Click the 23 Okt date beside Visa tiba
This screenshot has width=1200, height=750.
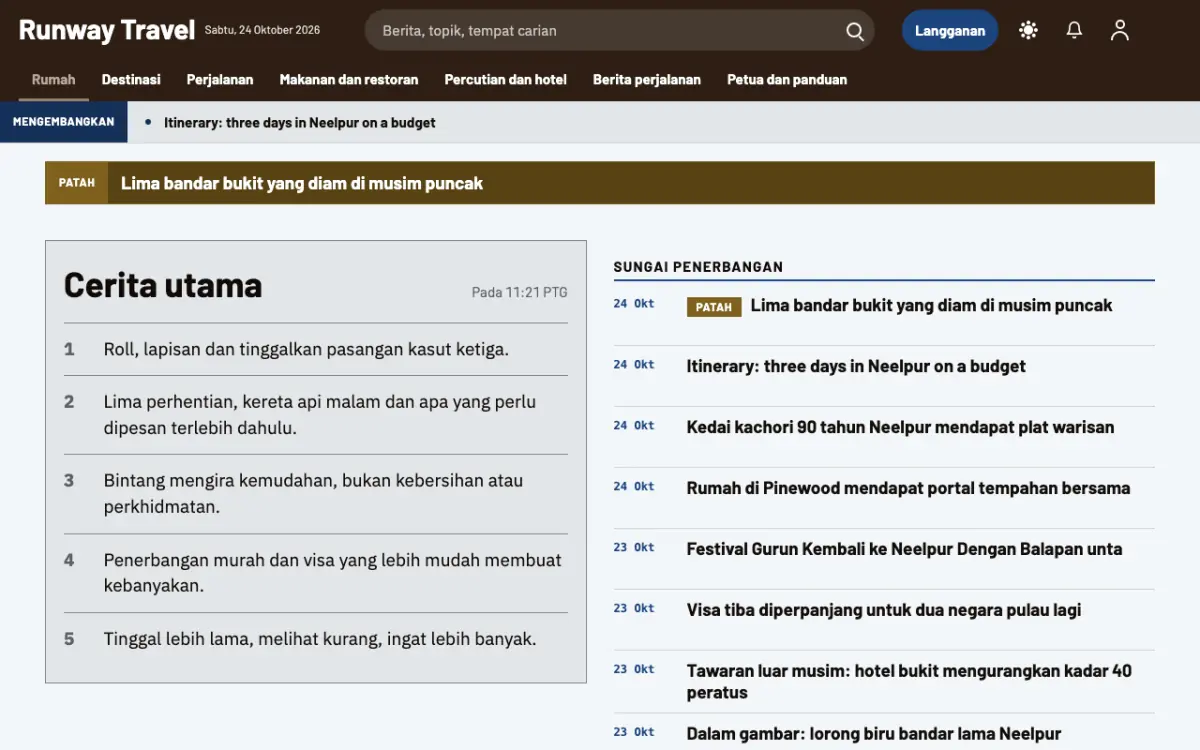pos(634,609)
